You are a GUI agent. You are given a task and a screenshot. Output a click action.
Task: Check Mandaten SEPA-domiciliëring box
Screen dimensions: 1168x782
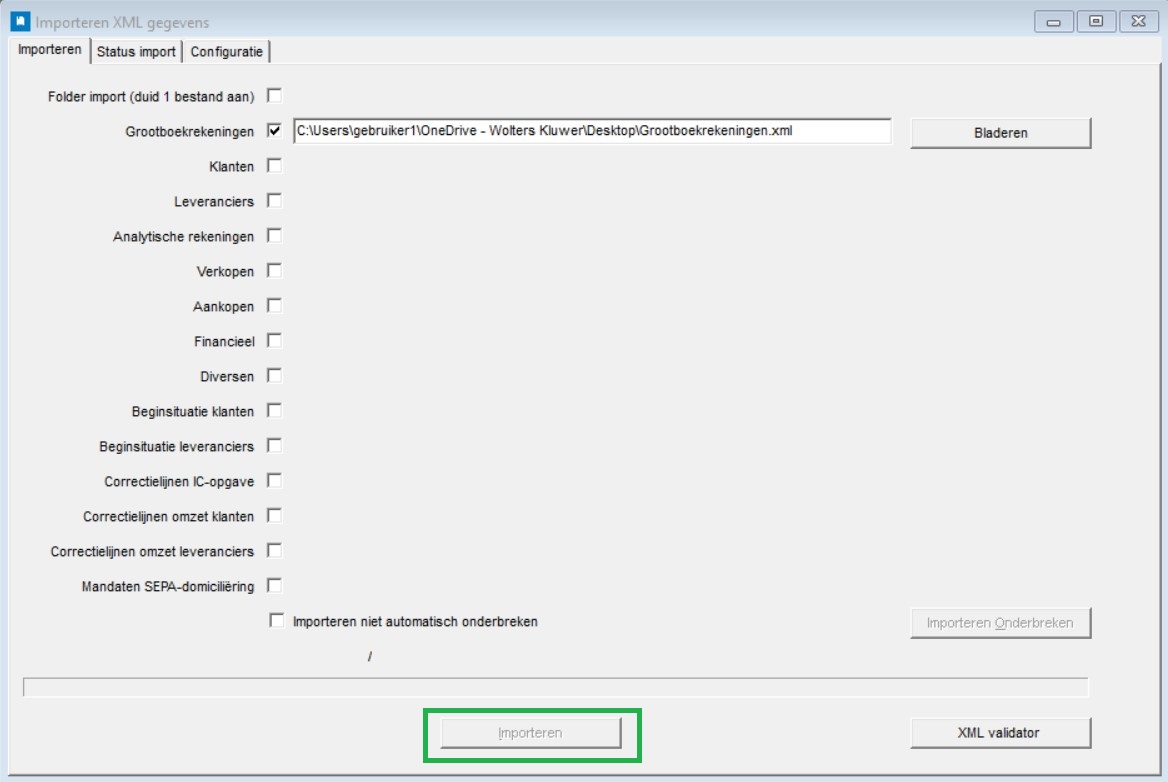click(x=275, y=586)
